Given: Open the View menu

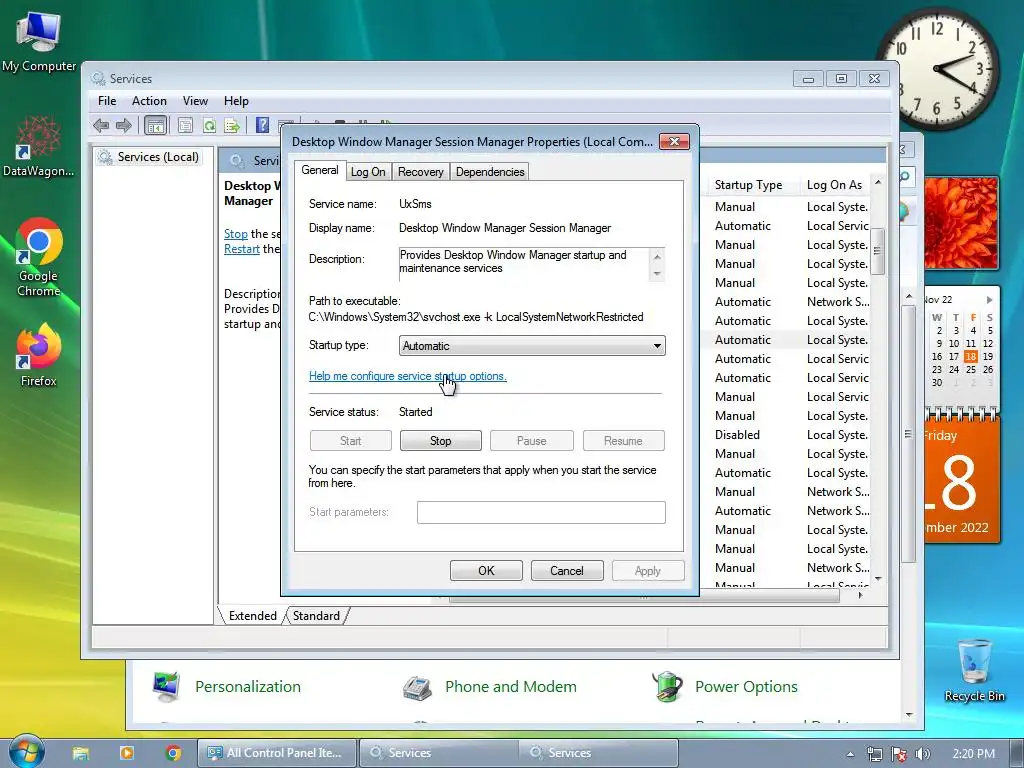Looking at the screenshot, I should [x=195, y=101].
